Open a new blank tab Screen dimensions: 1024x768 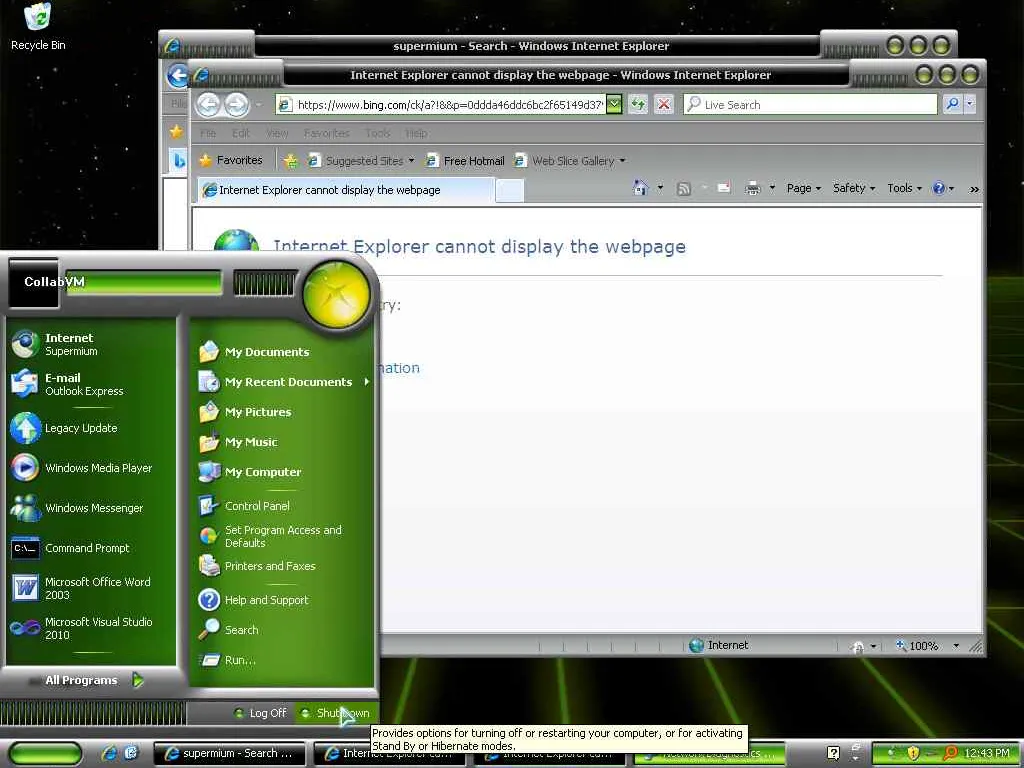coord(509,191)
